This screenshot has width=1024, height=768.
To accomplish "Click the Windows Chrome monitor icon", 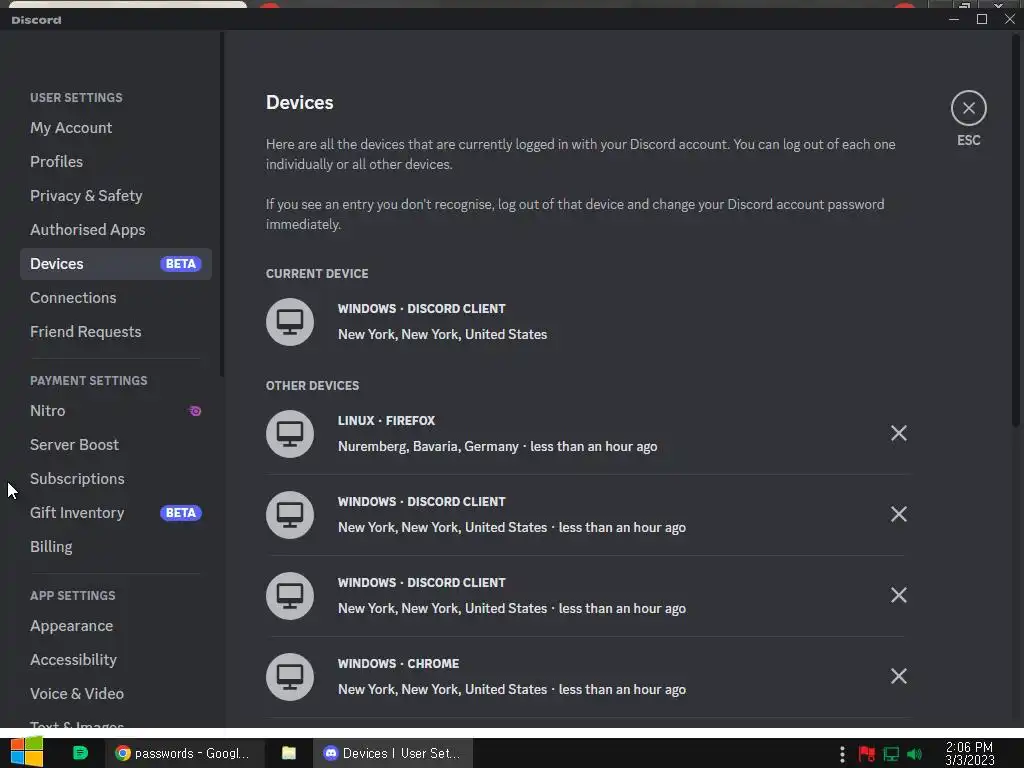I will 290,677.
